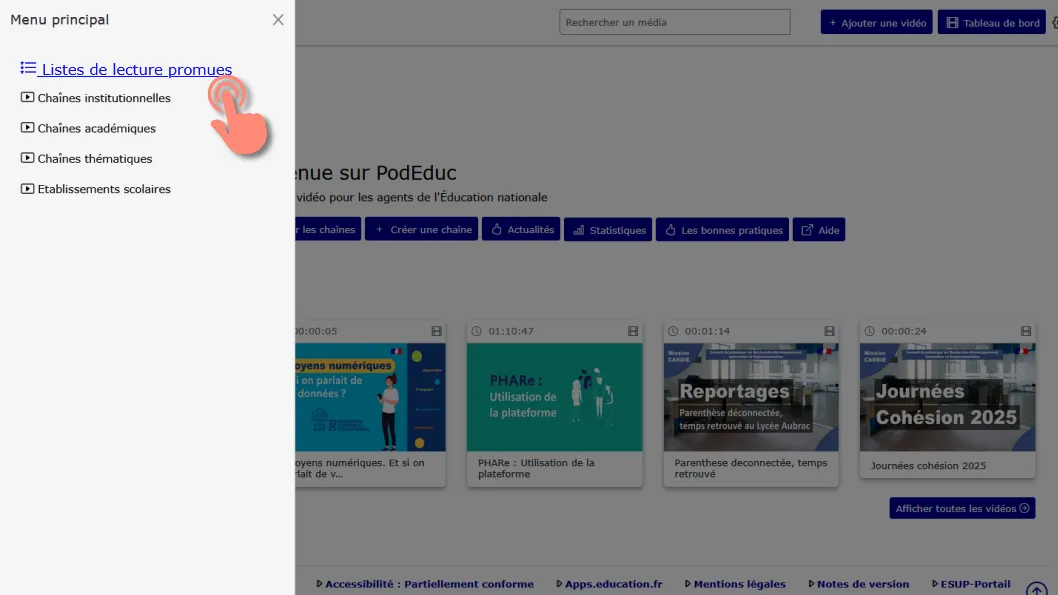Open Journées Cohésion 2025 video thumbnail
Viewport: 1058px width, 595px height.
947,397
